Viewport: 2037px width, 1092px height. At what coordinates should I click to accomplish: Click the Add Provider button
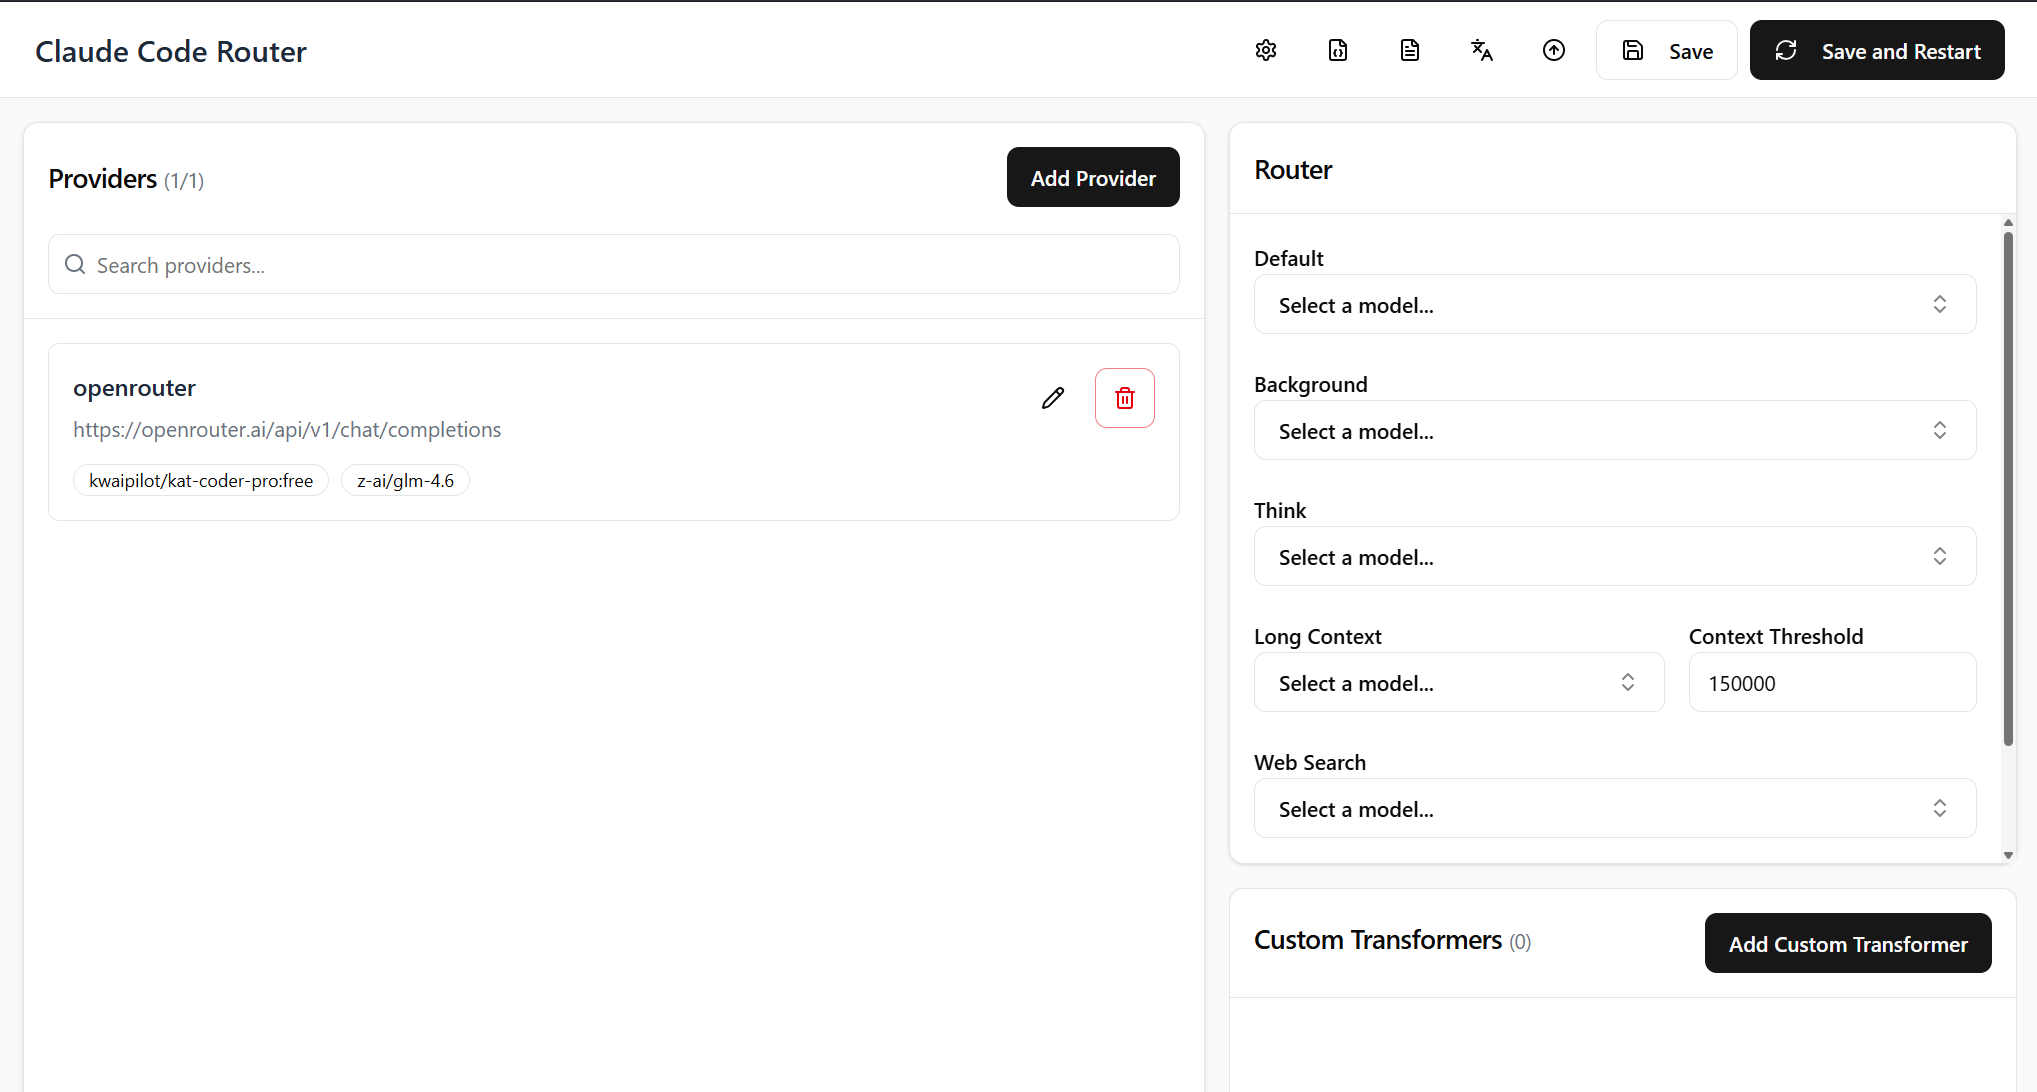pyautogui.click(x=1093, y=178)
